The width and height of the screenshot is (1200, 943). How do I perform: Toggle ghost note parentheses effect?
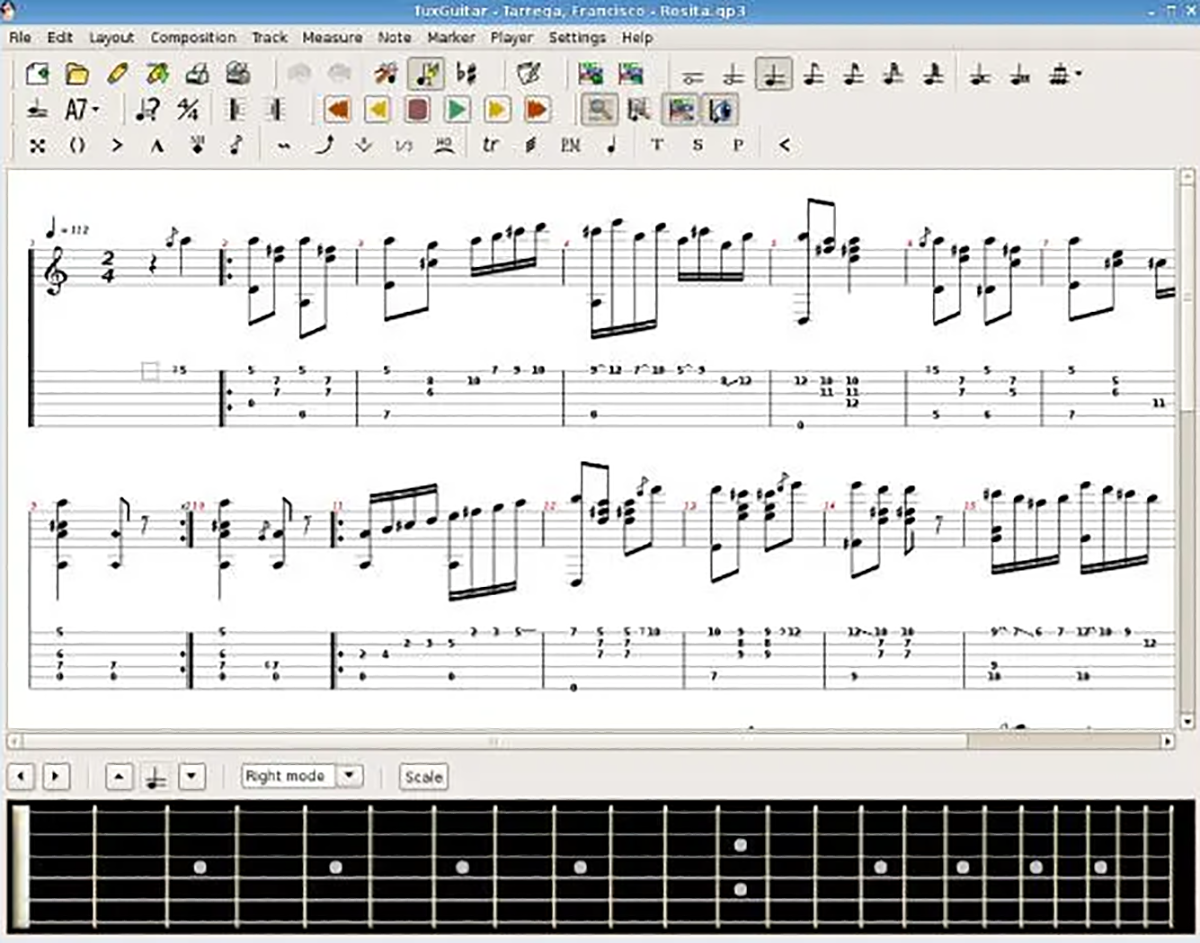click(77, 145)
